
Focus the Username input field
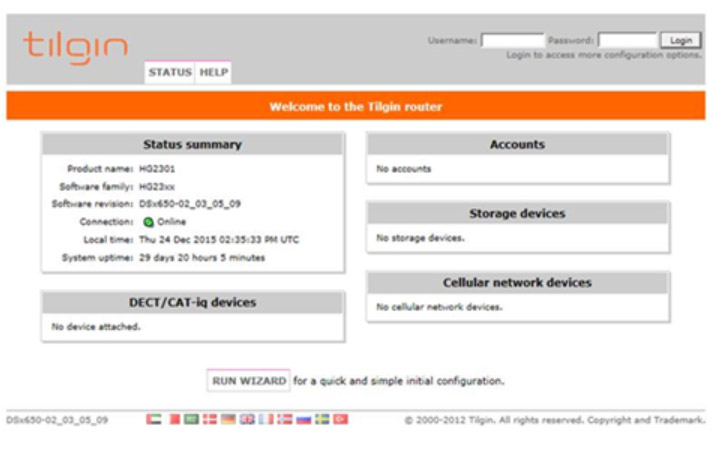[512, 40]
